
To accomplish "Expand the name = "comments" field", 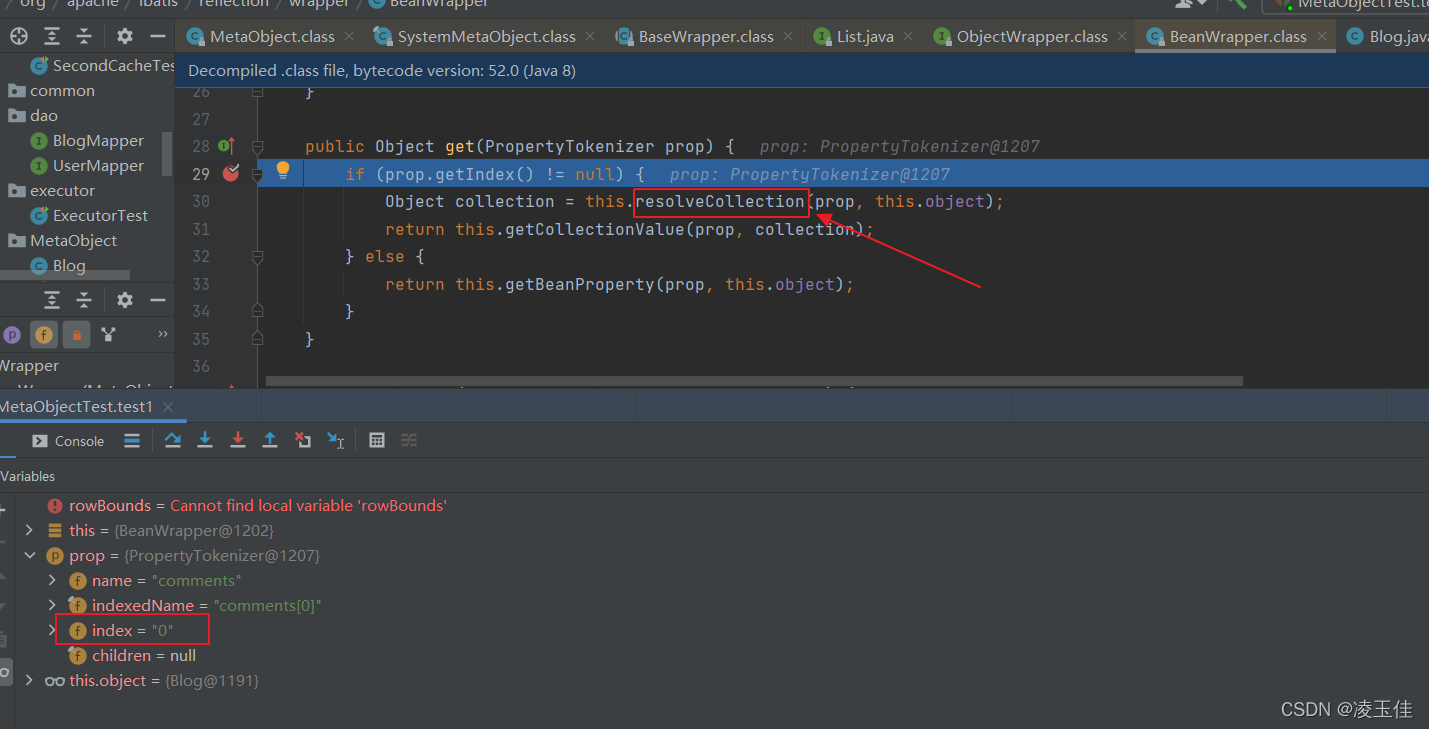I will pos(52,580).
